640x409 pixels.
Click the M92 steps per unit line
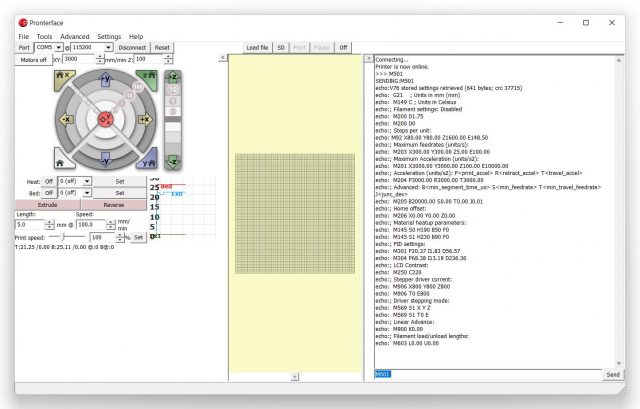[x=432, y=138]
